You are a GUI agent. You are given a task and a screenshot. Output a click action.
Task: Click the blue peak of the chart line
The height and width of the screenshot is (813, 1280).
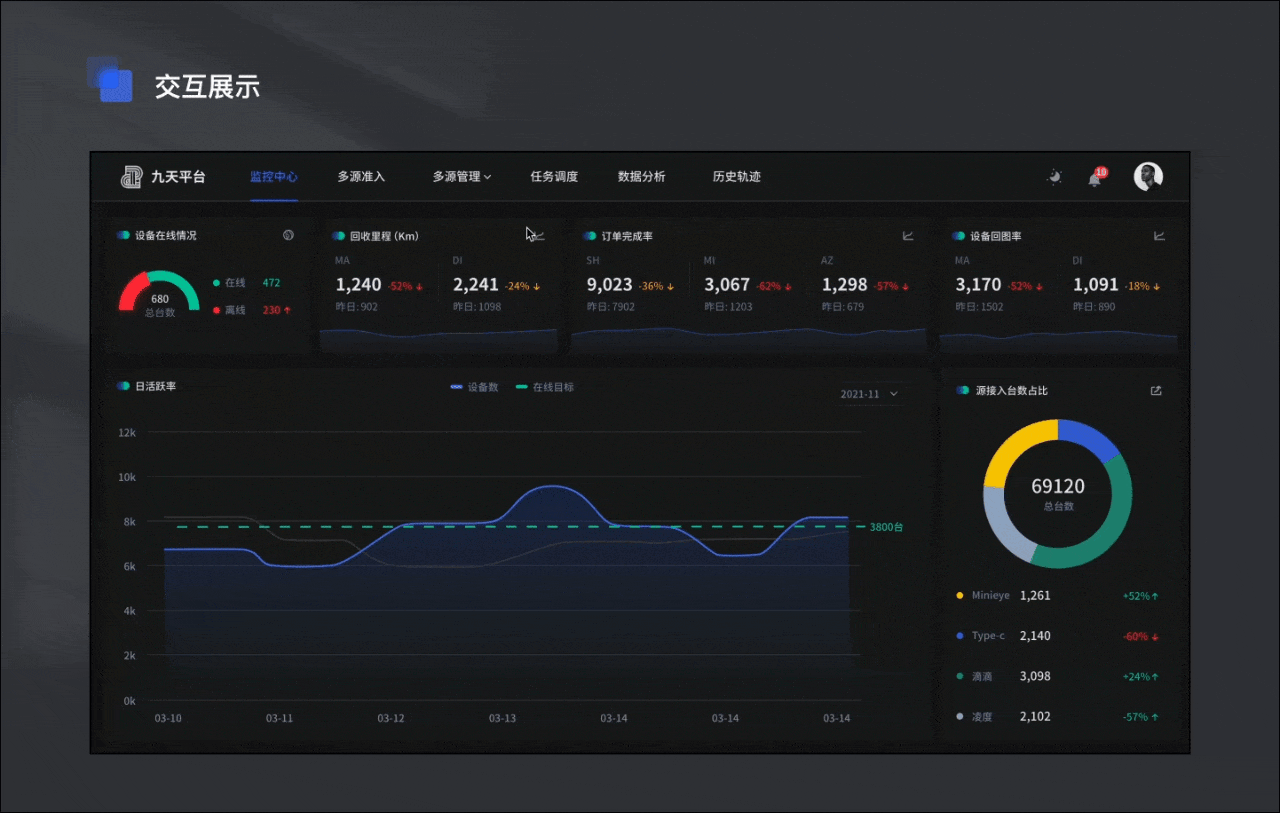pyautogui.click(x=551, y=486)
